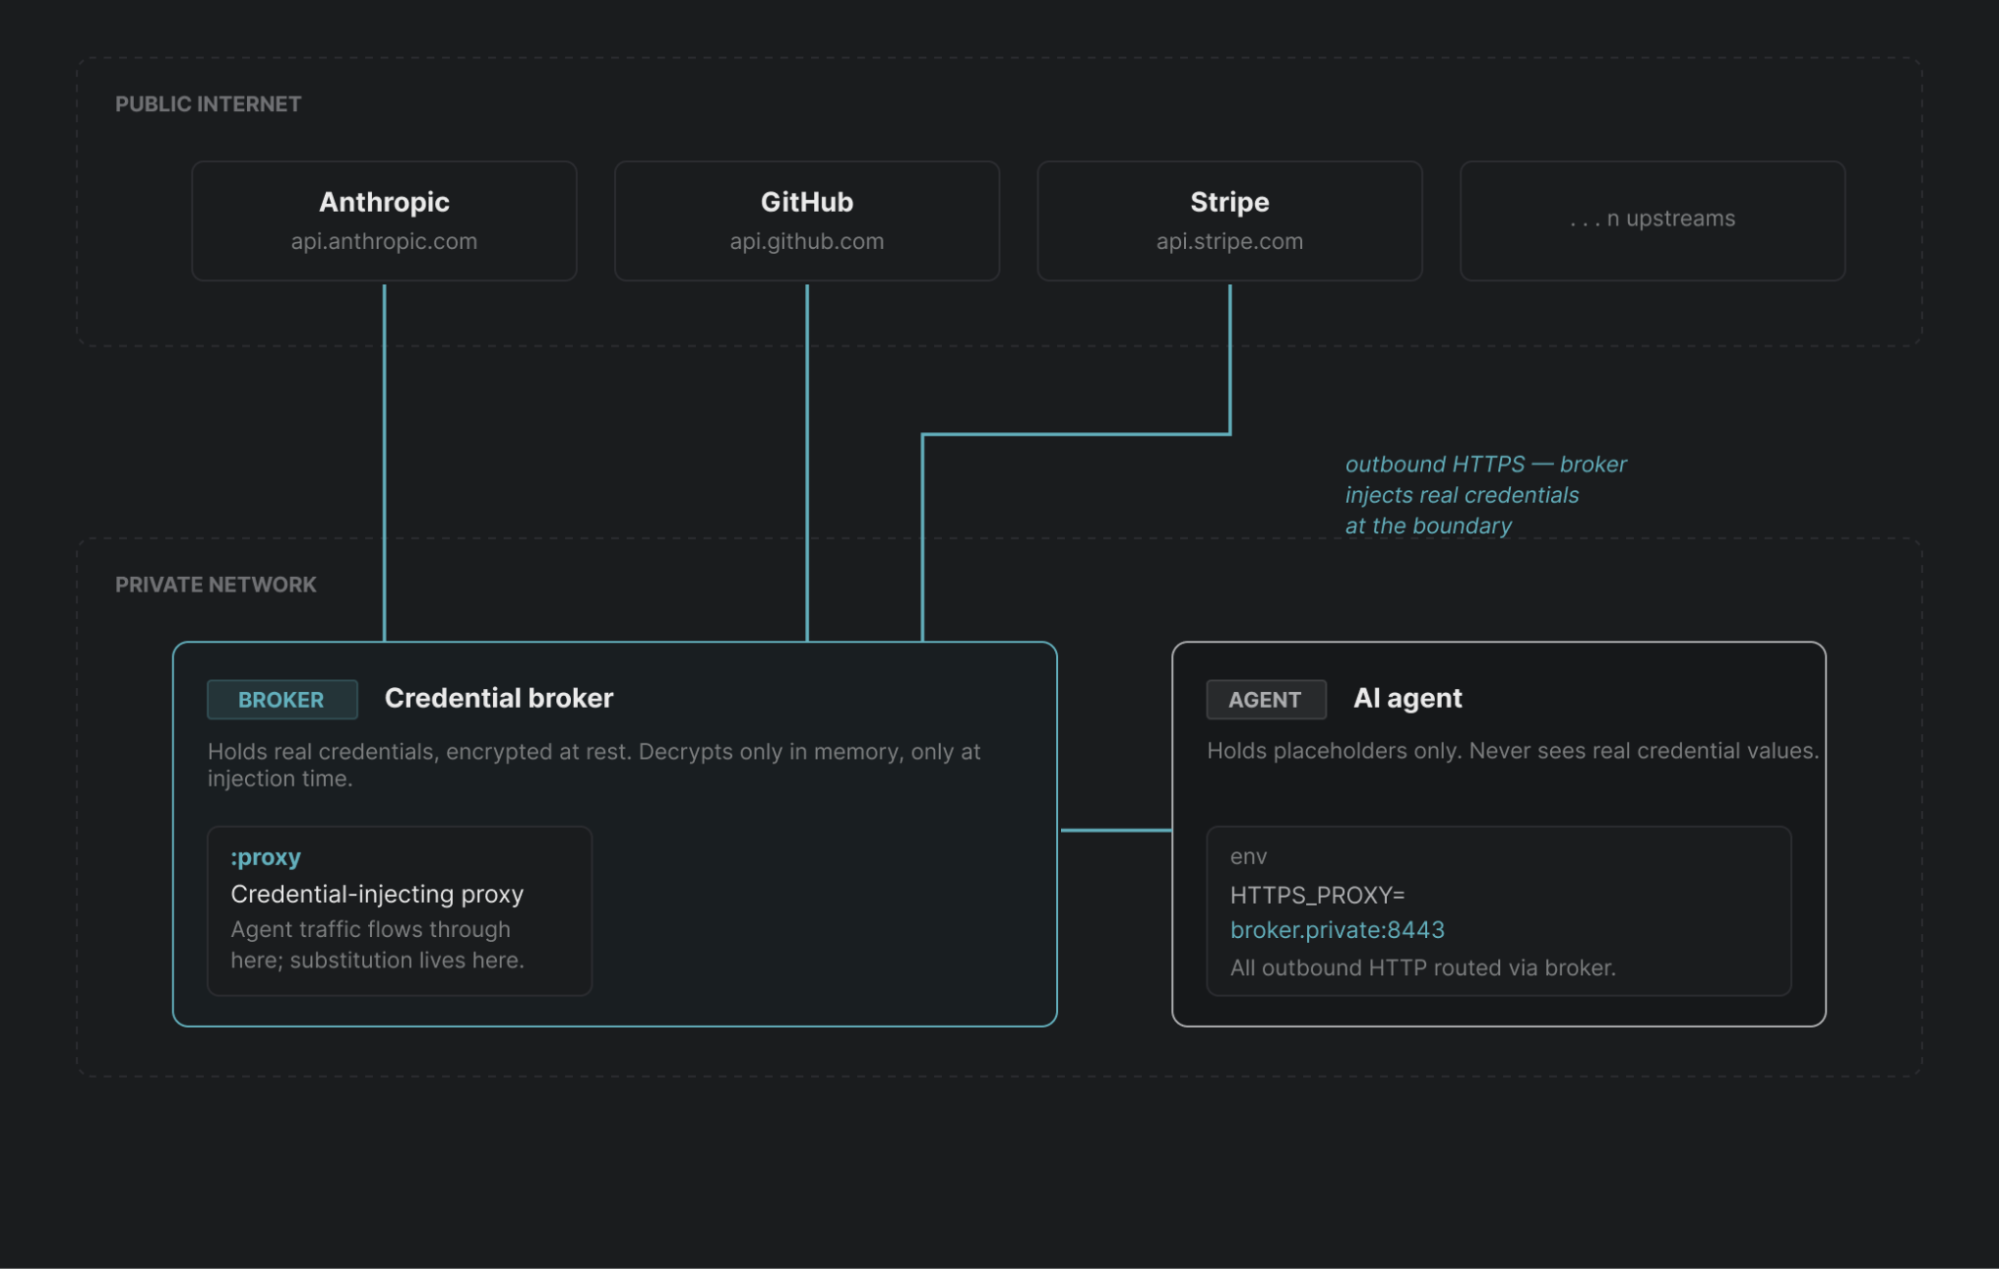Screen dimensions: 1999x1269
Task: Click the '. . . n upstreams' placeholder text
Action: coord(1653,218)
